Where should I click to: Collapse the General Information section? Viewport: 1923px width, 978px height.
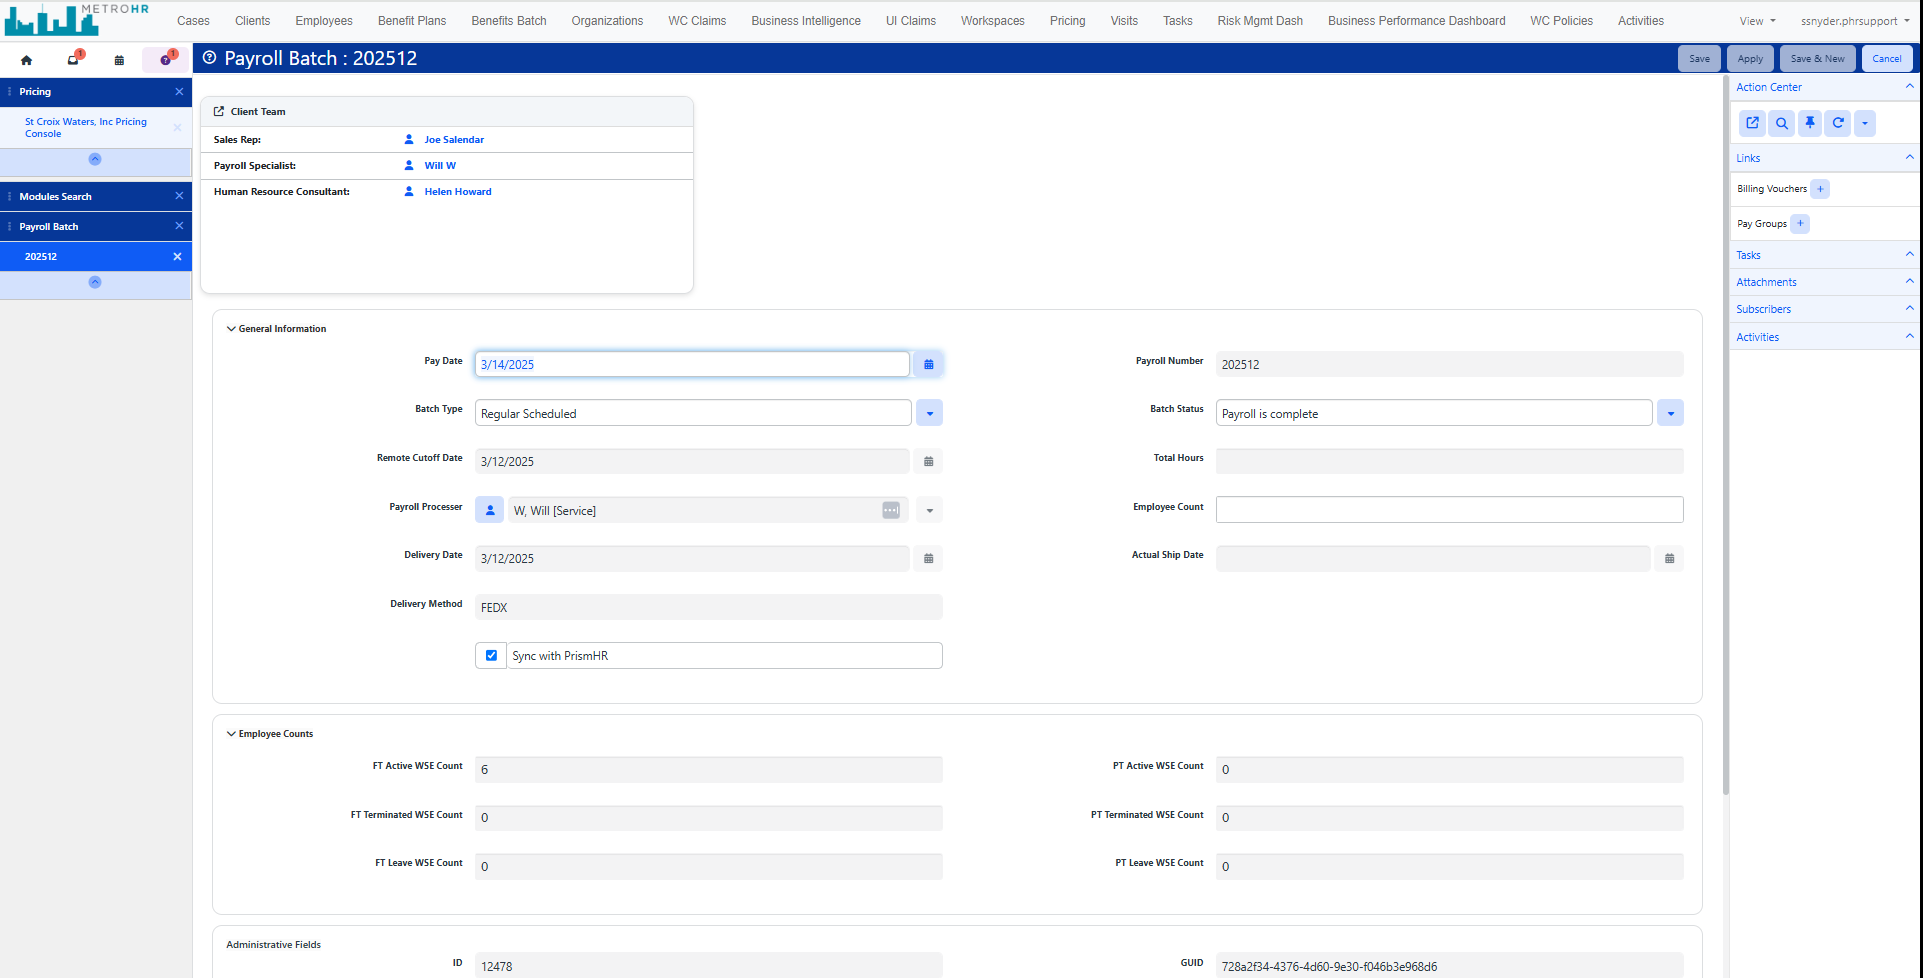click(x=232, y=328)
